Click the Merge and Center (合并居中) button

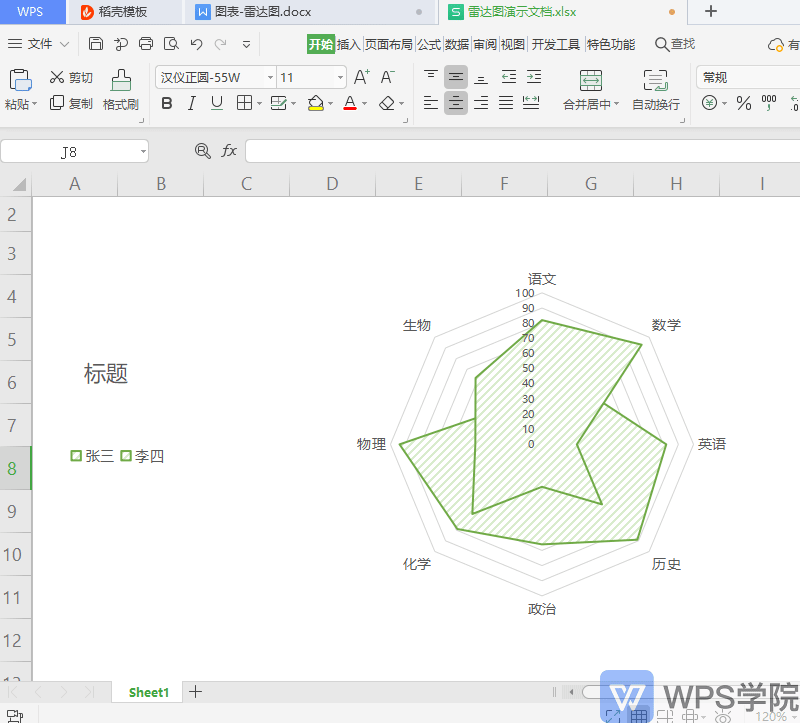[591, 81]
